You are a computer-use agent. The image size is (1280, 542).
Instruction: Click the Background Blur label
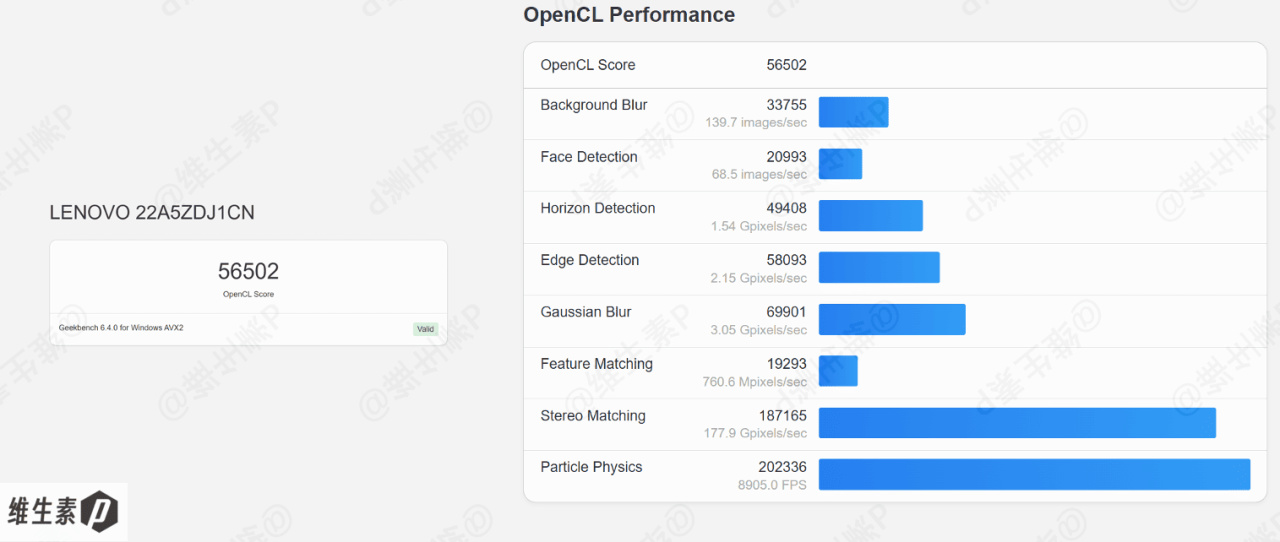pos(594,105)
